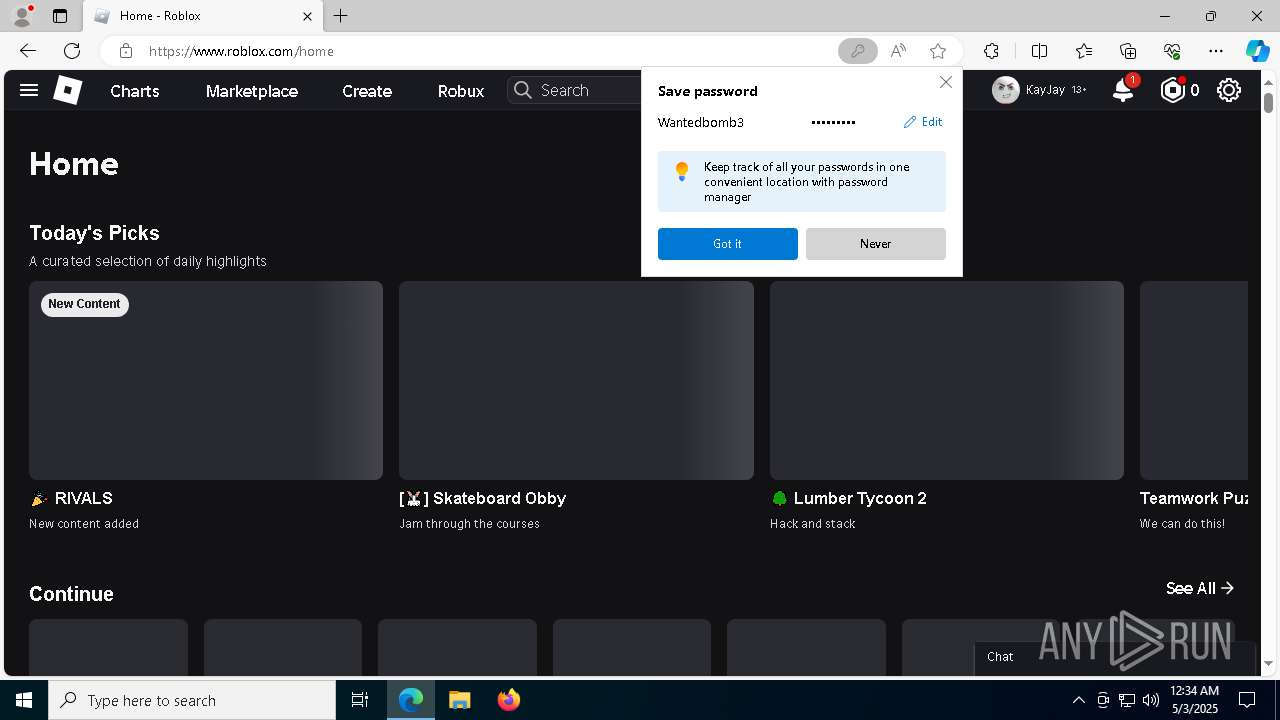Click the page vertical scrollbar thumb

point(1268,102)
